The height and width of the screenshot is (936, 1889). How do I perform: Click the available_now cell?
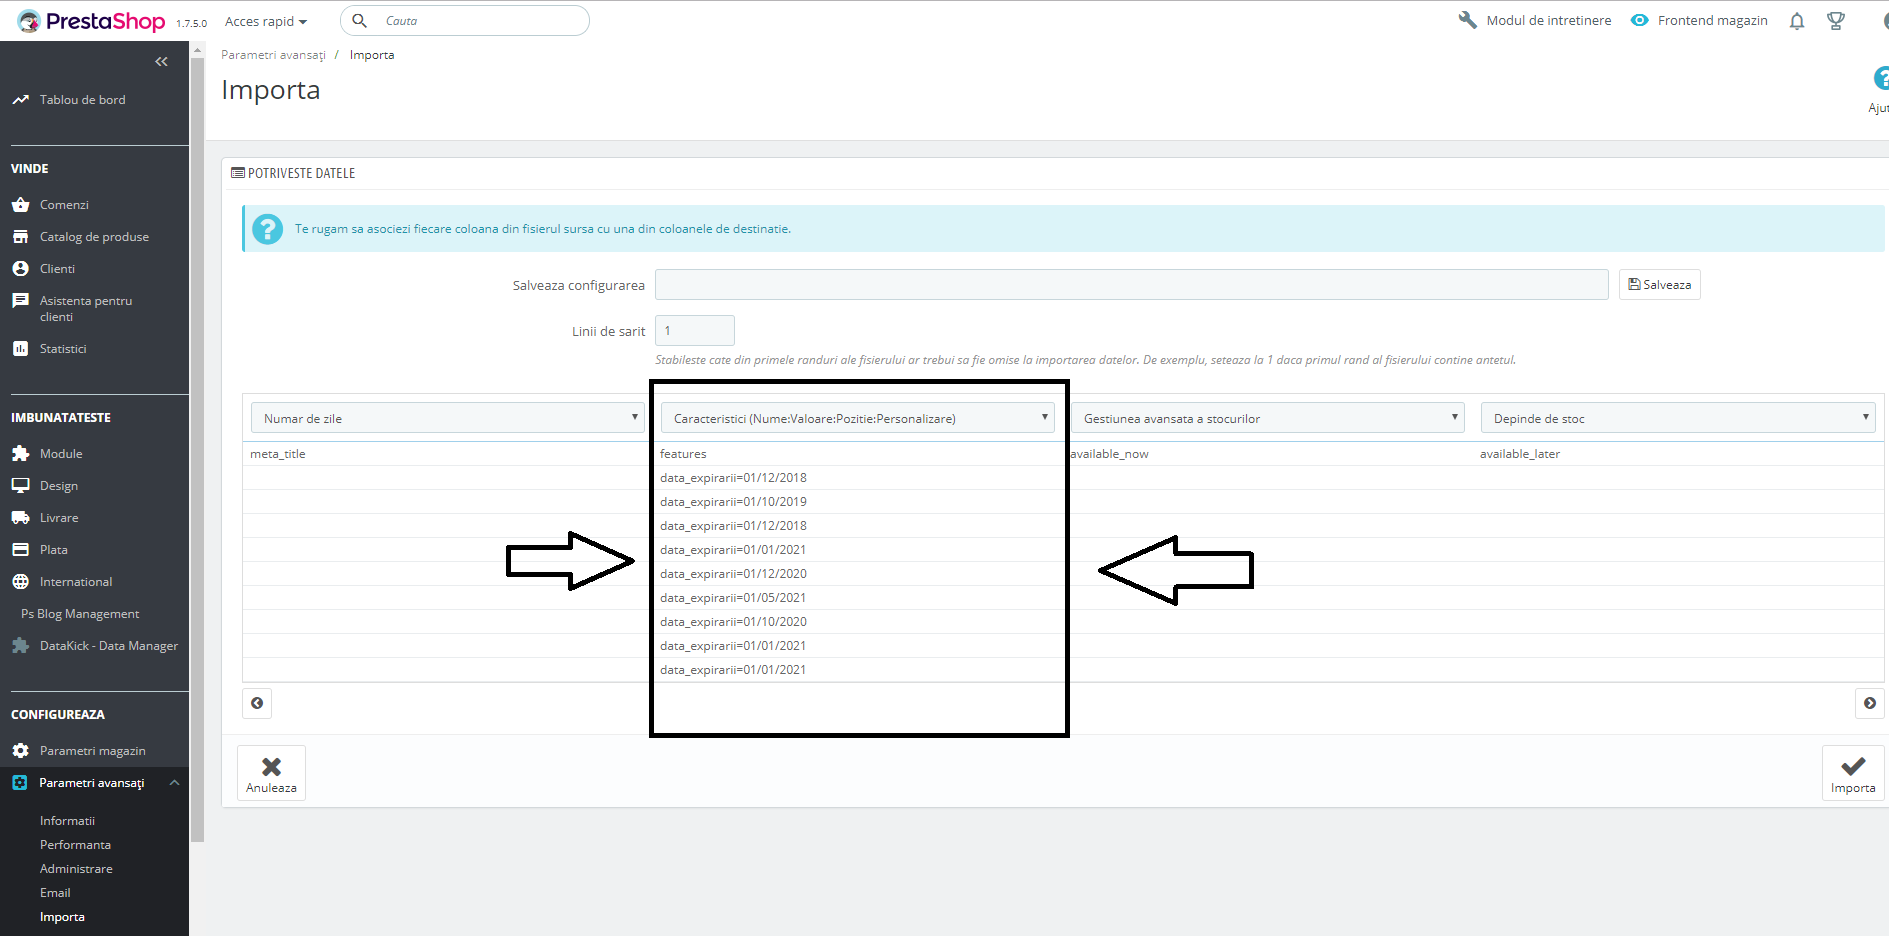pyautogui.click(x=1269, y=454)
